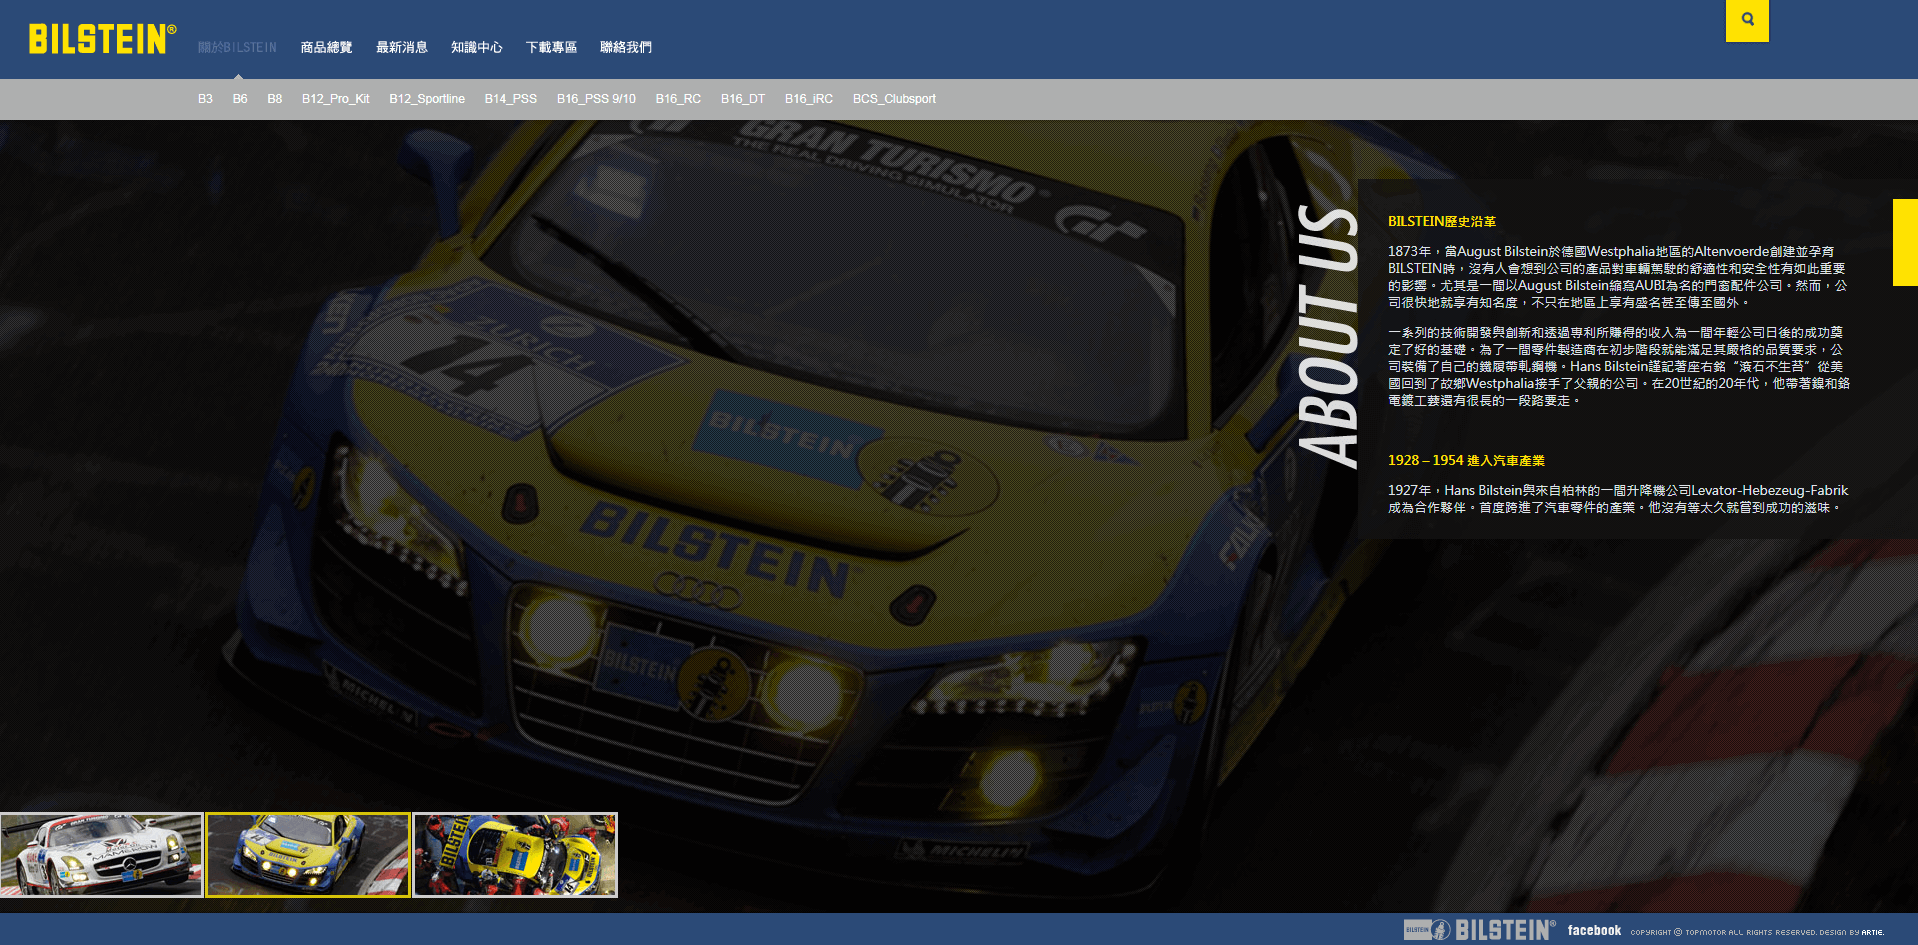Click the 1928 – 1954 進入汽車產業 heading
Image resolution: width=1918 pixels, height=945 pixels.
point(1466,461)
